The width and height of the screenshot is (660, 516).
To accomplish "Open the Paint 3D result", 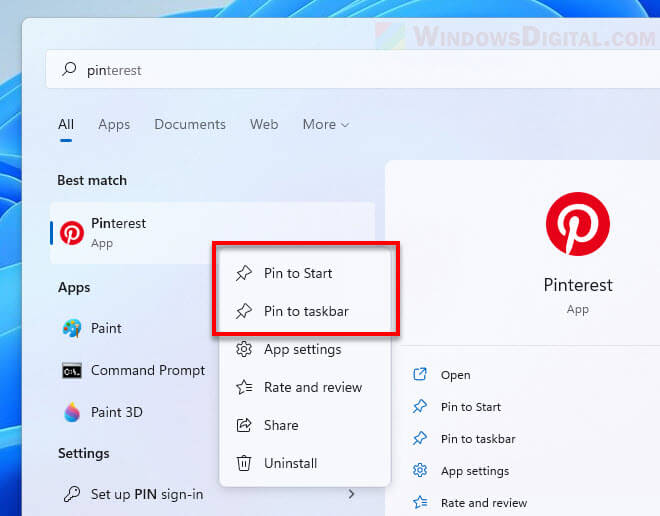I will click(117, 412).
